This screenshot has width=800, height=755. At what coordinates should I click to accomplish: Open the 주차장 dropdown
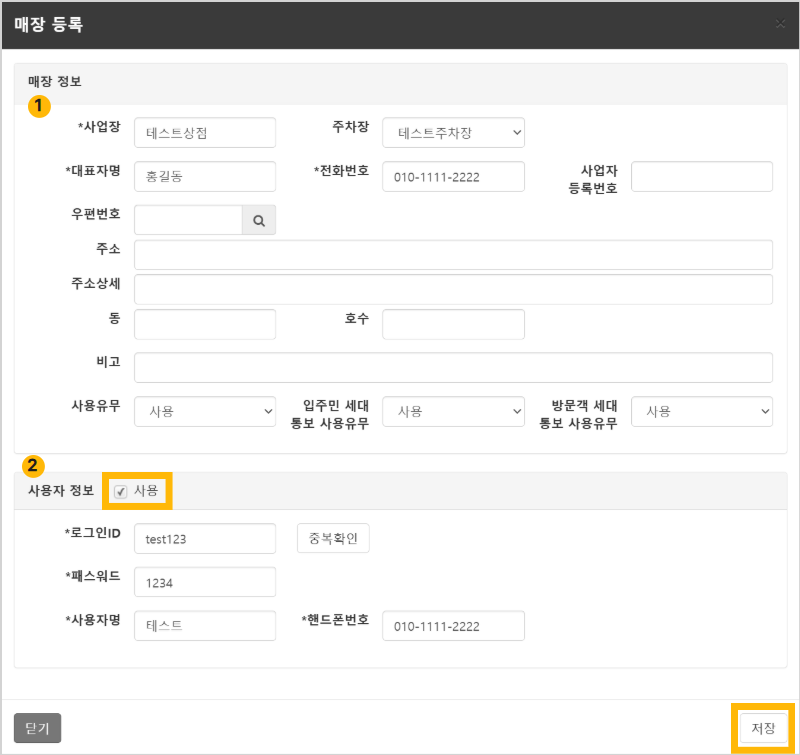point(453,133)
